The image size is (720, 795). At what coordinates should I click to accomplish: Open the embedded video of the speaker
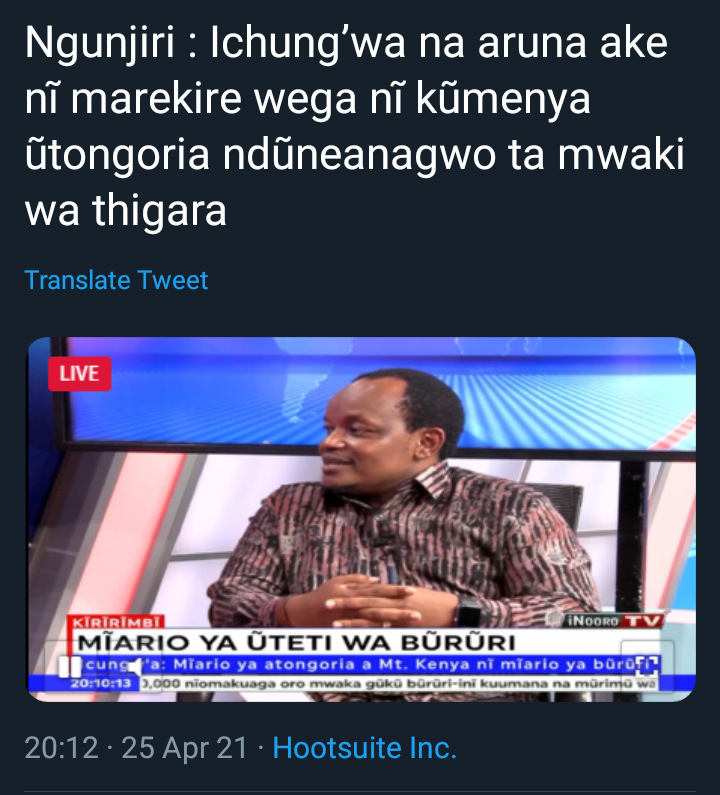click(362, 519)
